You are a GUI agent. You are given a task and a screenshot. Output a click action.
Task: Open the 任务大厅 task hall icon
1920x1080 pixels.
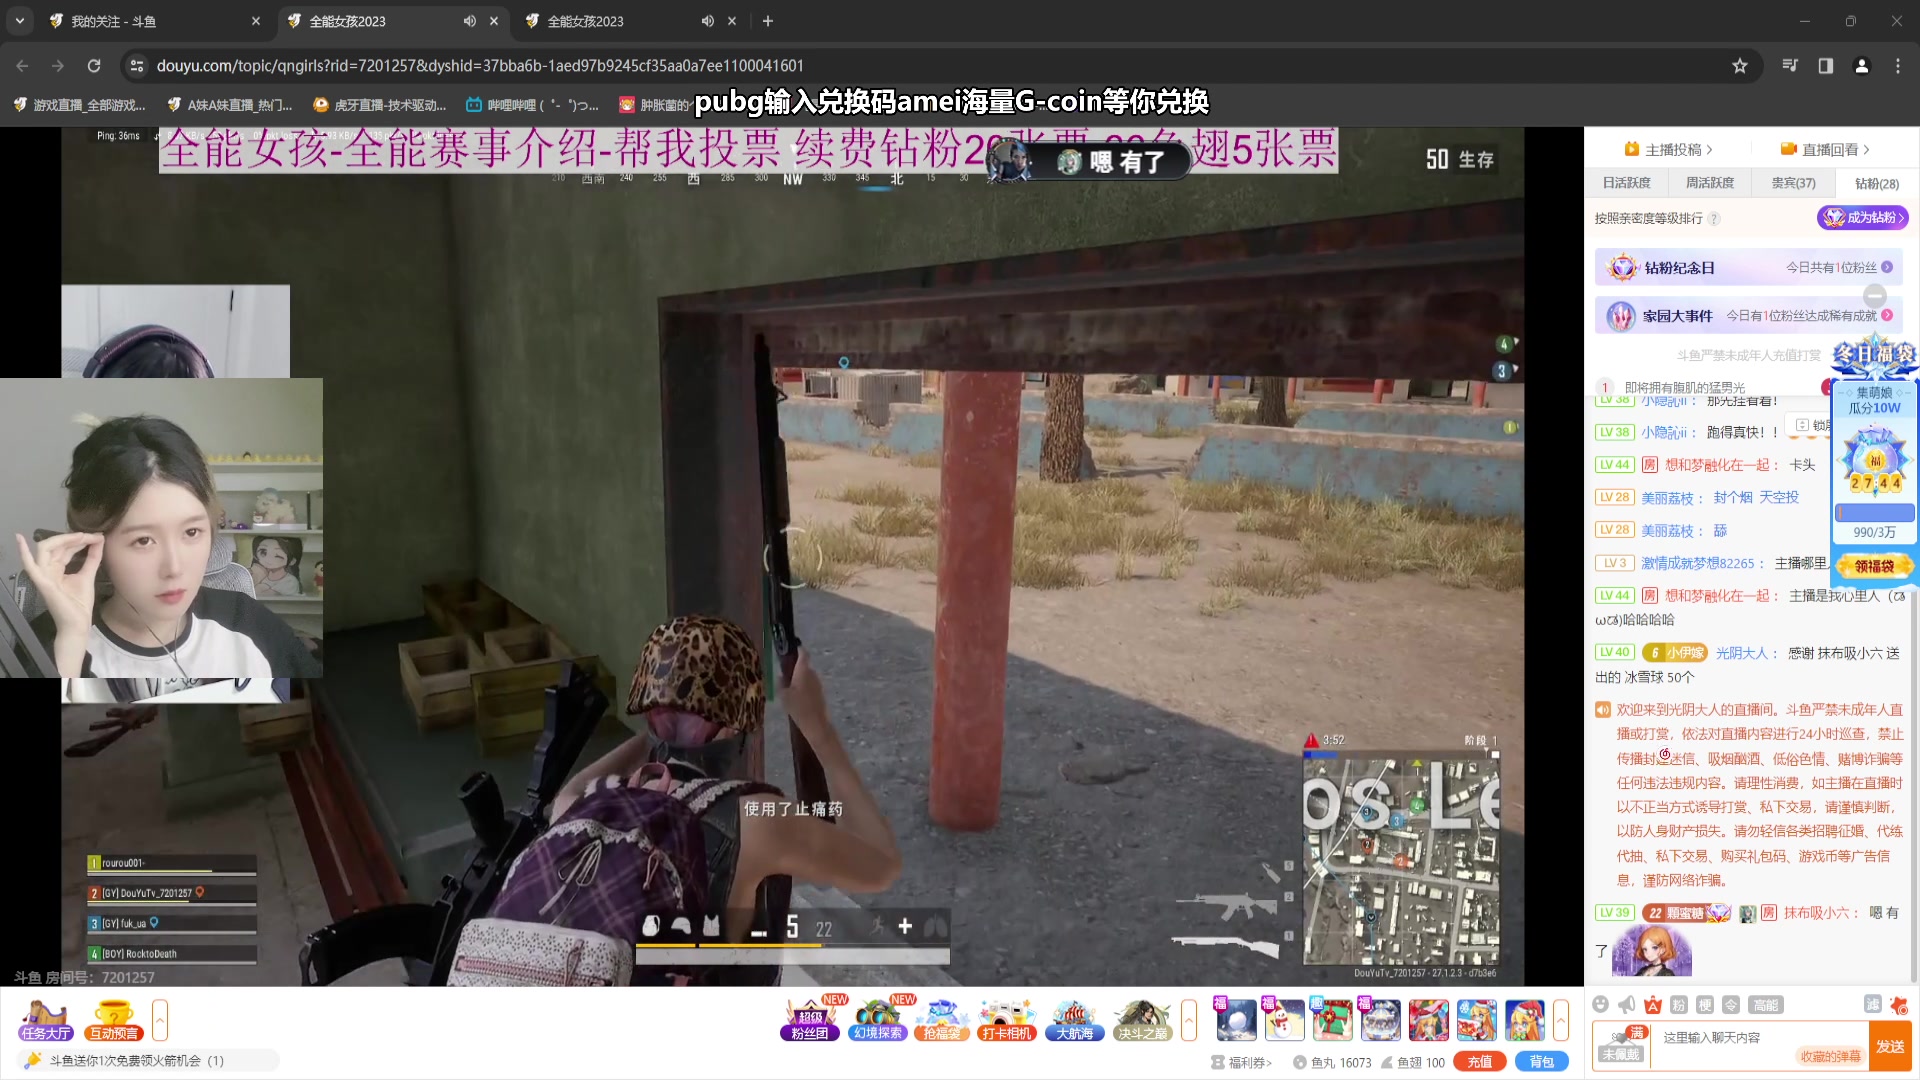pos(45,1020)
